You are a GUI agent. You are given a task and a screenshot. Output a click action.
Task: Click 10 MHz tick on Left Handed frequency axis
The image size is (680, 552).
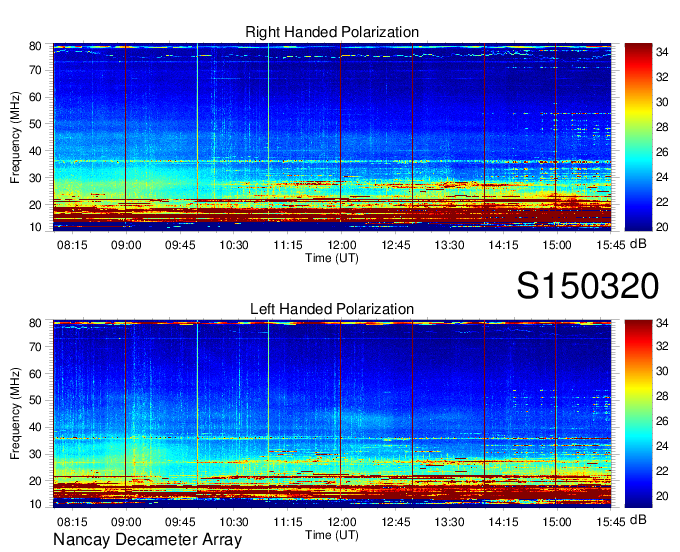tap(35, 504)
